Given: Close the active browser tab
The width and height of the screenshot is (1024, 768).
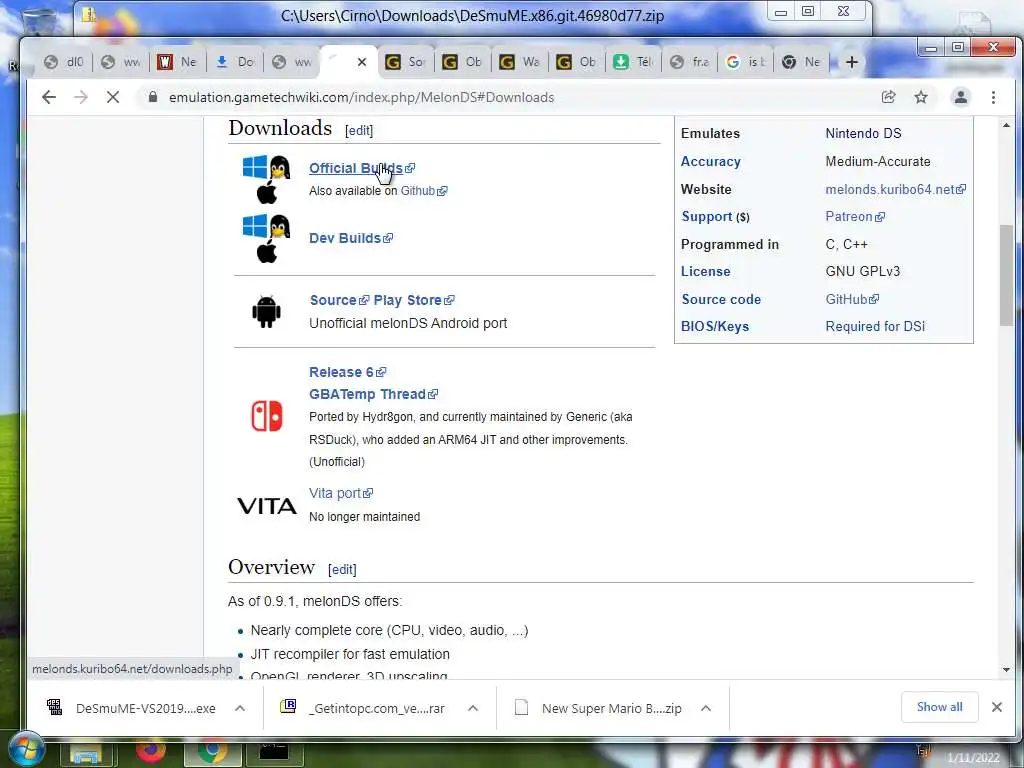Looking at the screenshot, I should [362, 62].
